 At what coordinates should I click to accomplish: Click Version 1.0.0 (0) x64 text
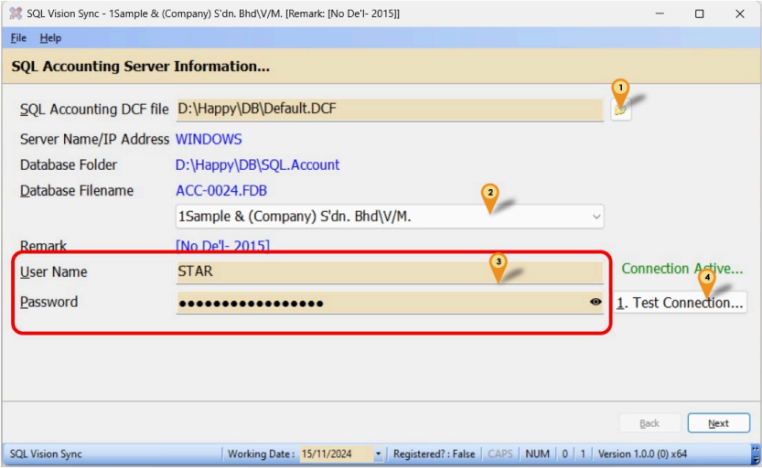click(642, 454)
